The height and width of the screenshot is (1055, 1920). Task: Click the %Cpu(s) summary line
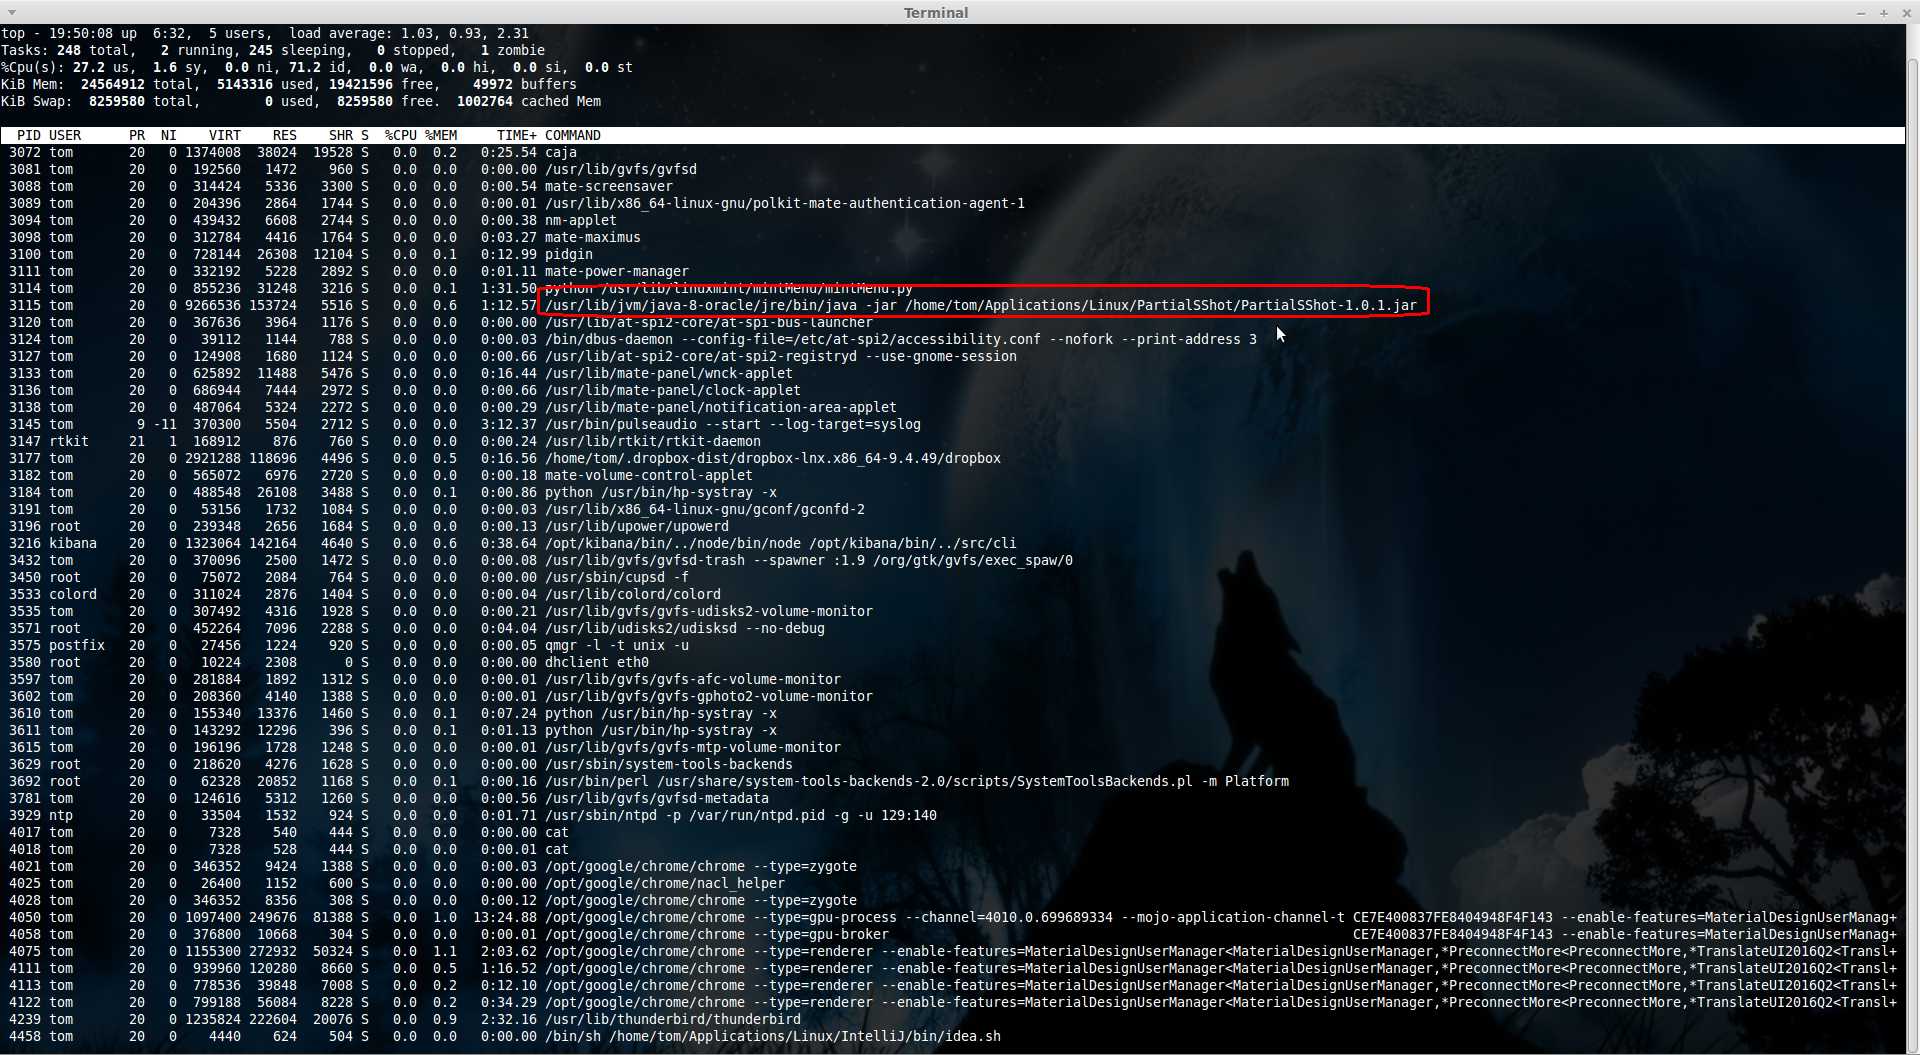click(316, 67)
